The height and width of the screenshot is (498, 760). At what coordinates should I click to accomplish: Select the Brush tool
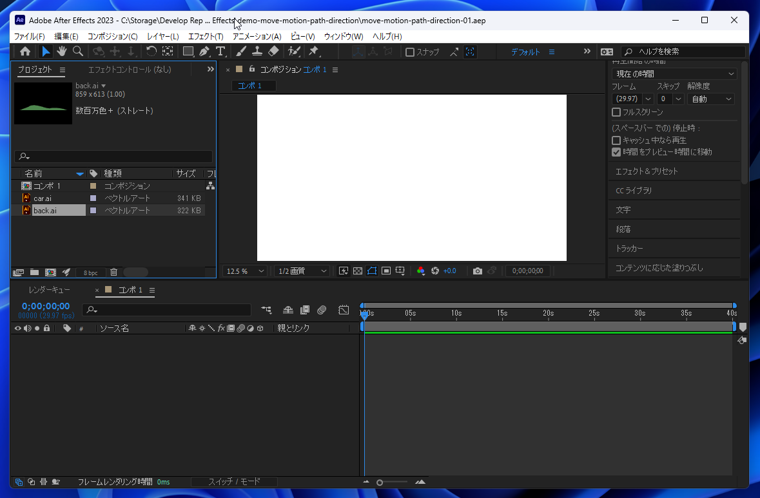point(241,51)
